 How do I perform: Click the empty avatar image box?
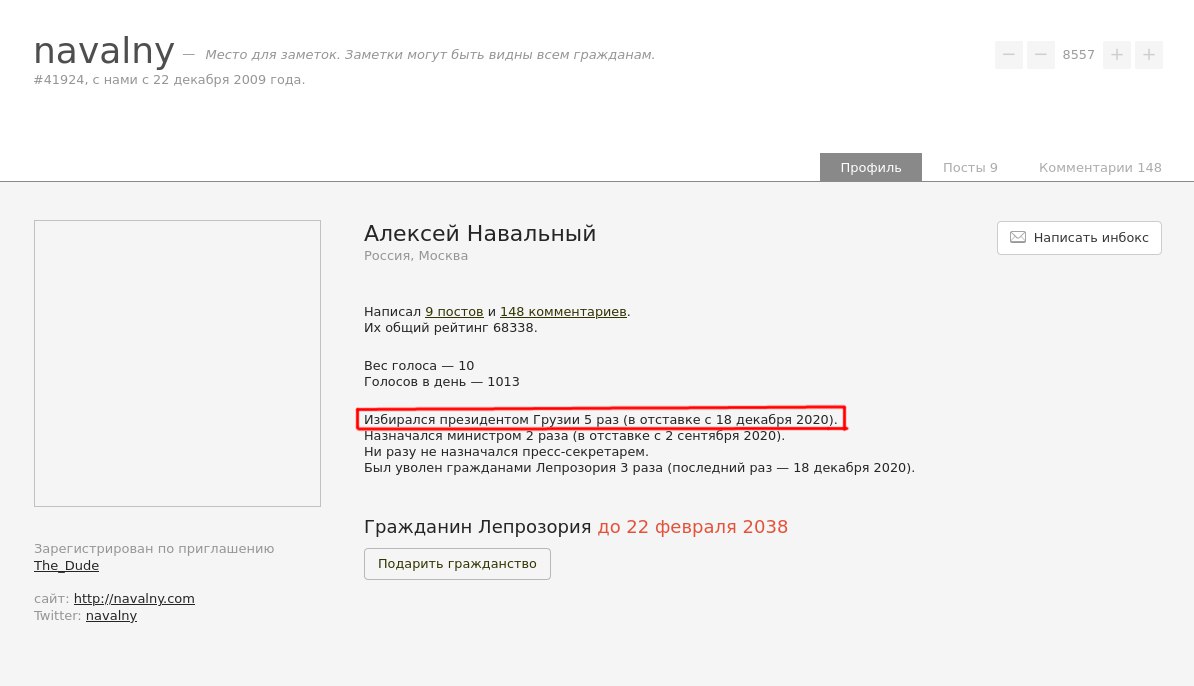point(177,363)
